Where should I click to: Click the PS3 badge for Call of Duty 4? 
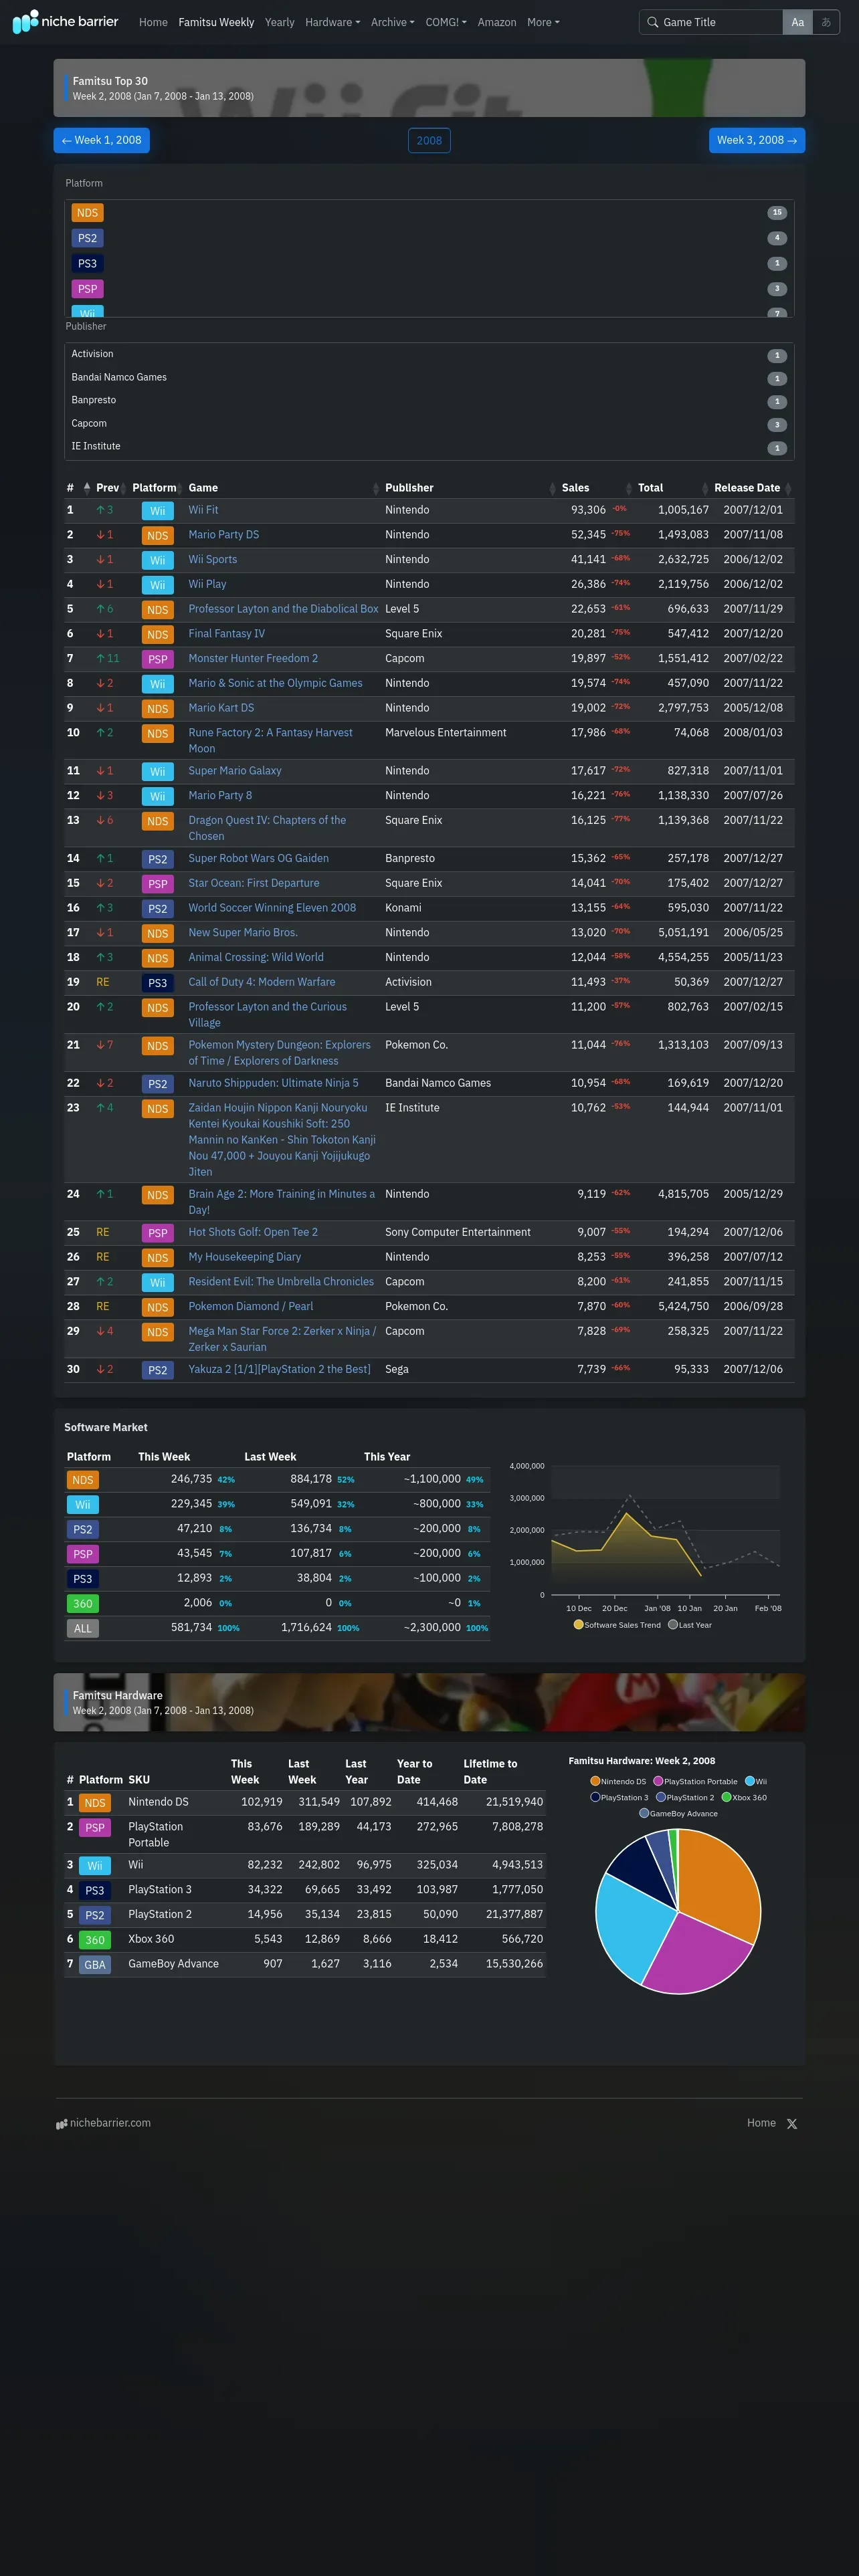157,983
